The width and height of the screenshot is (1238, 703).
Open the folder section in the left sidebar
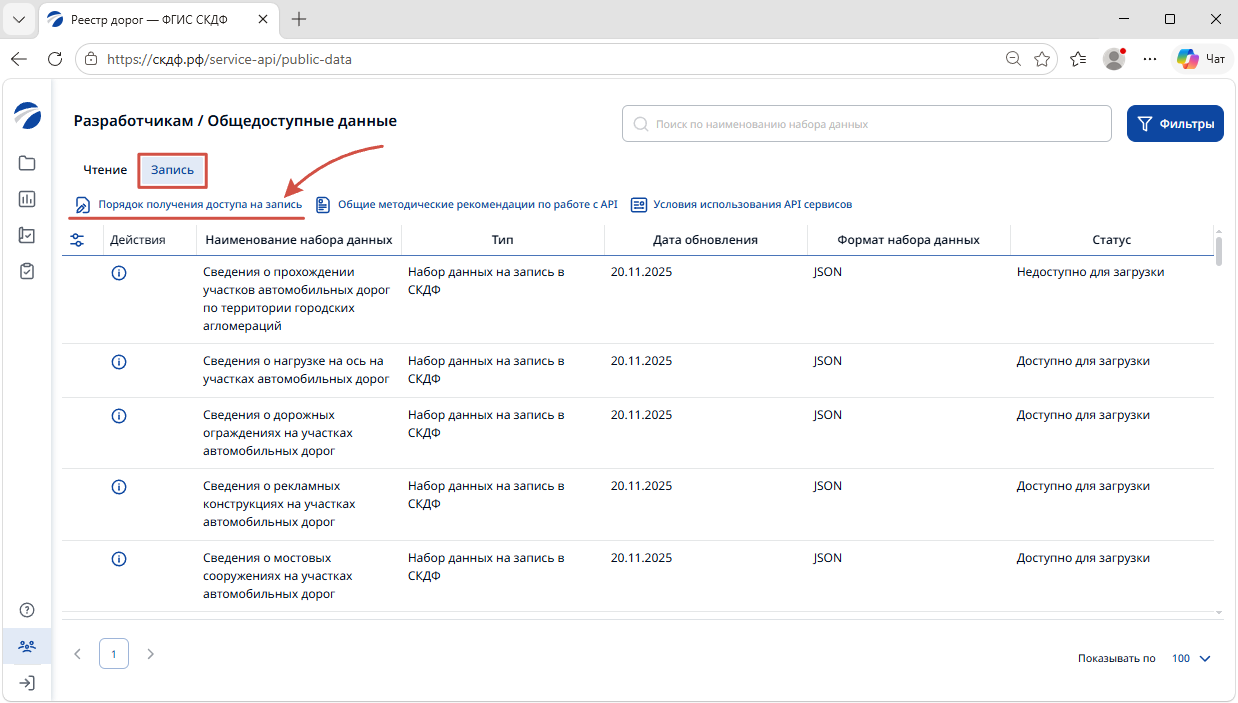pos(27,163)
